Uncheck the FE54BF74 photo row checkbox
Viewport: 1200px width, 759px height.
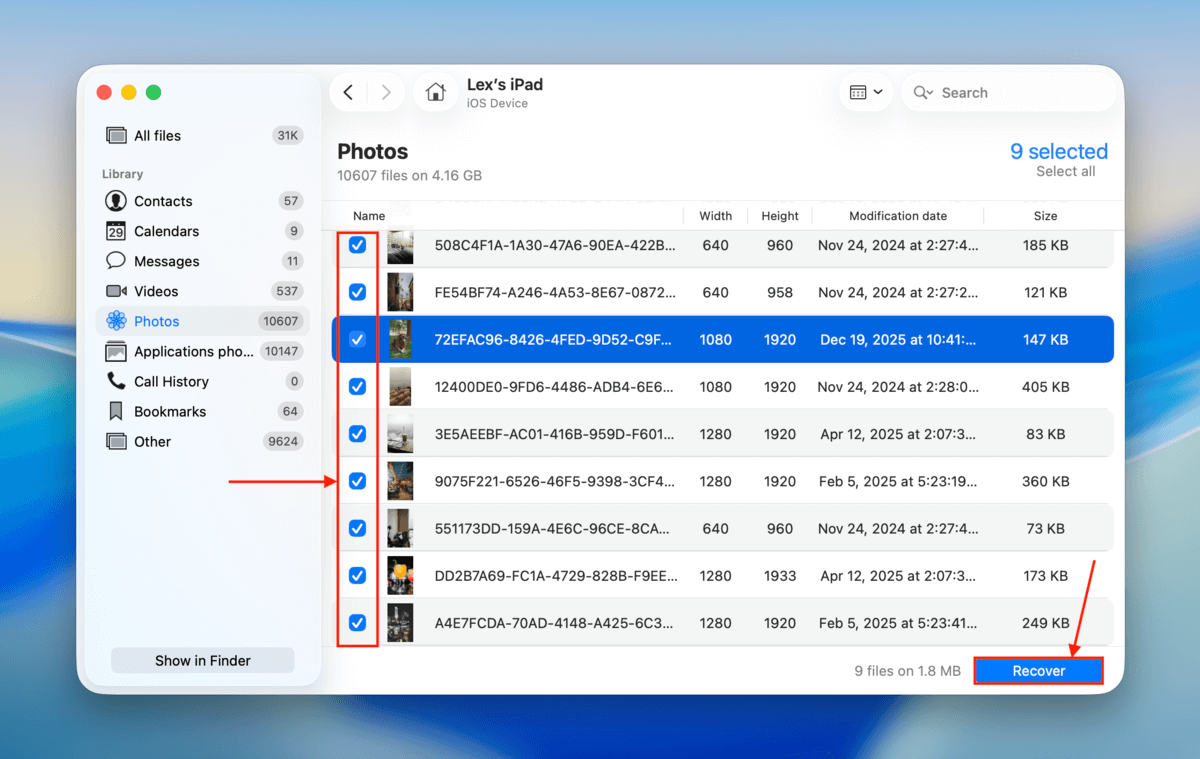point(357,292)
